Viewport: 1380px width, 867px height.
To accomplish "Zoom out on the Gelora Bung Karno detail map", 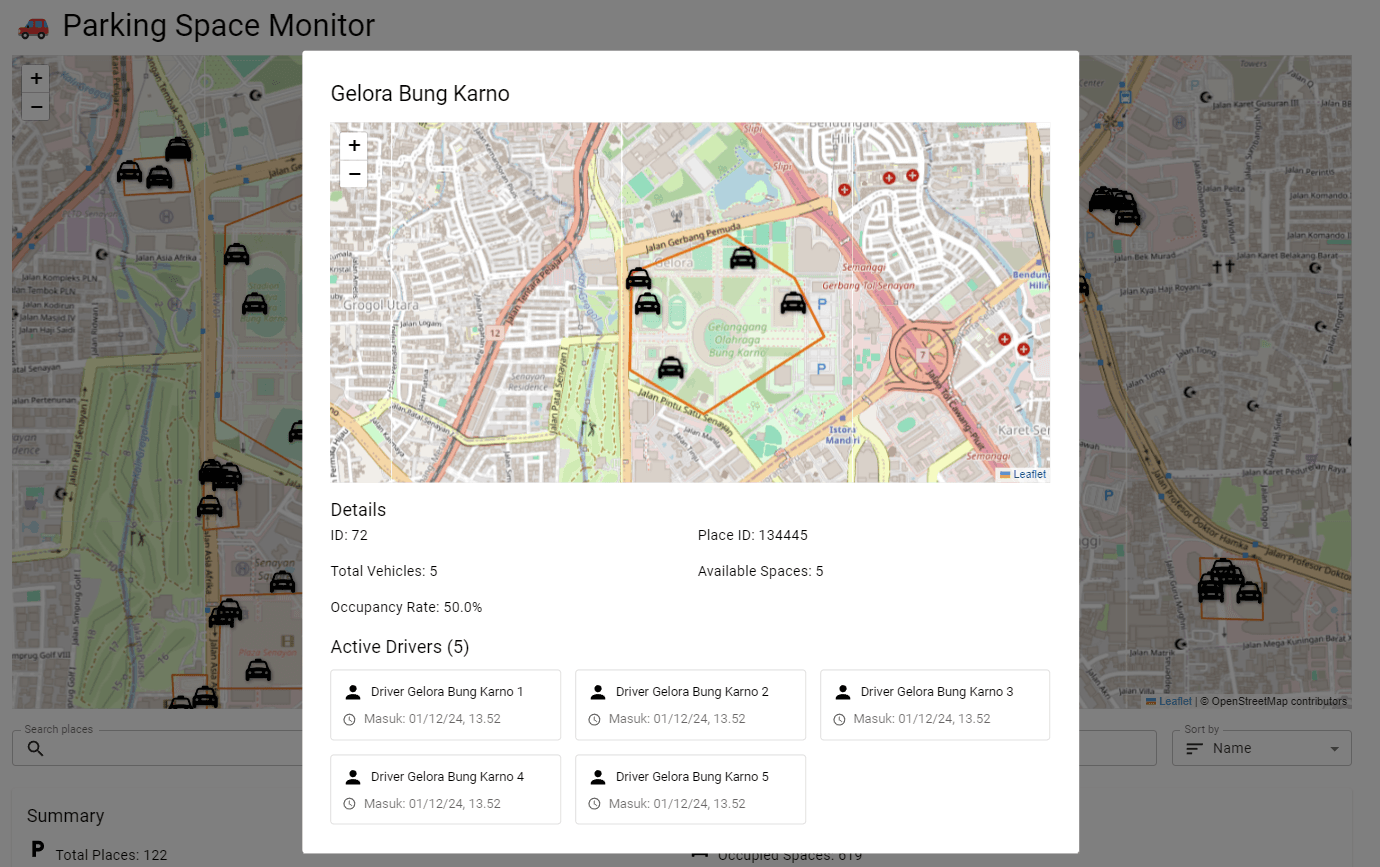I will tap(354, 174).
